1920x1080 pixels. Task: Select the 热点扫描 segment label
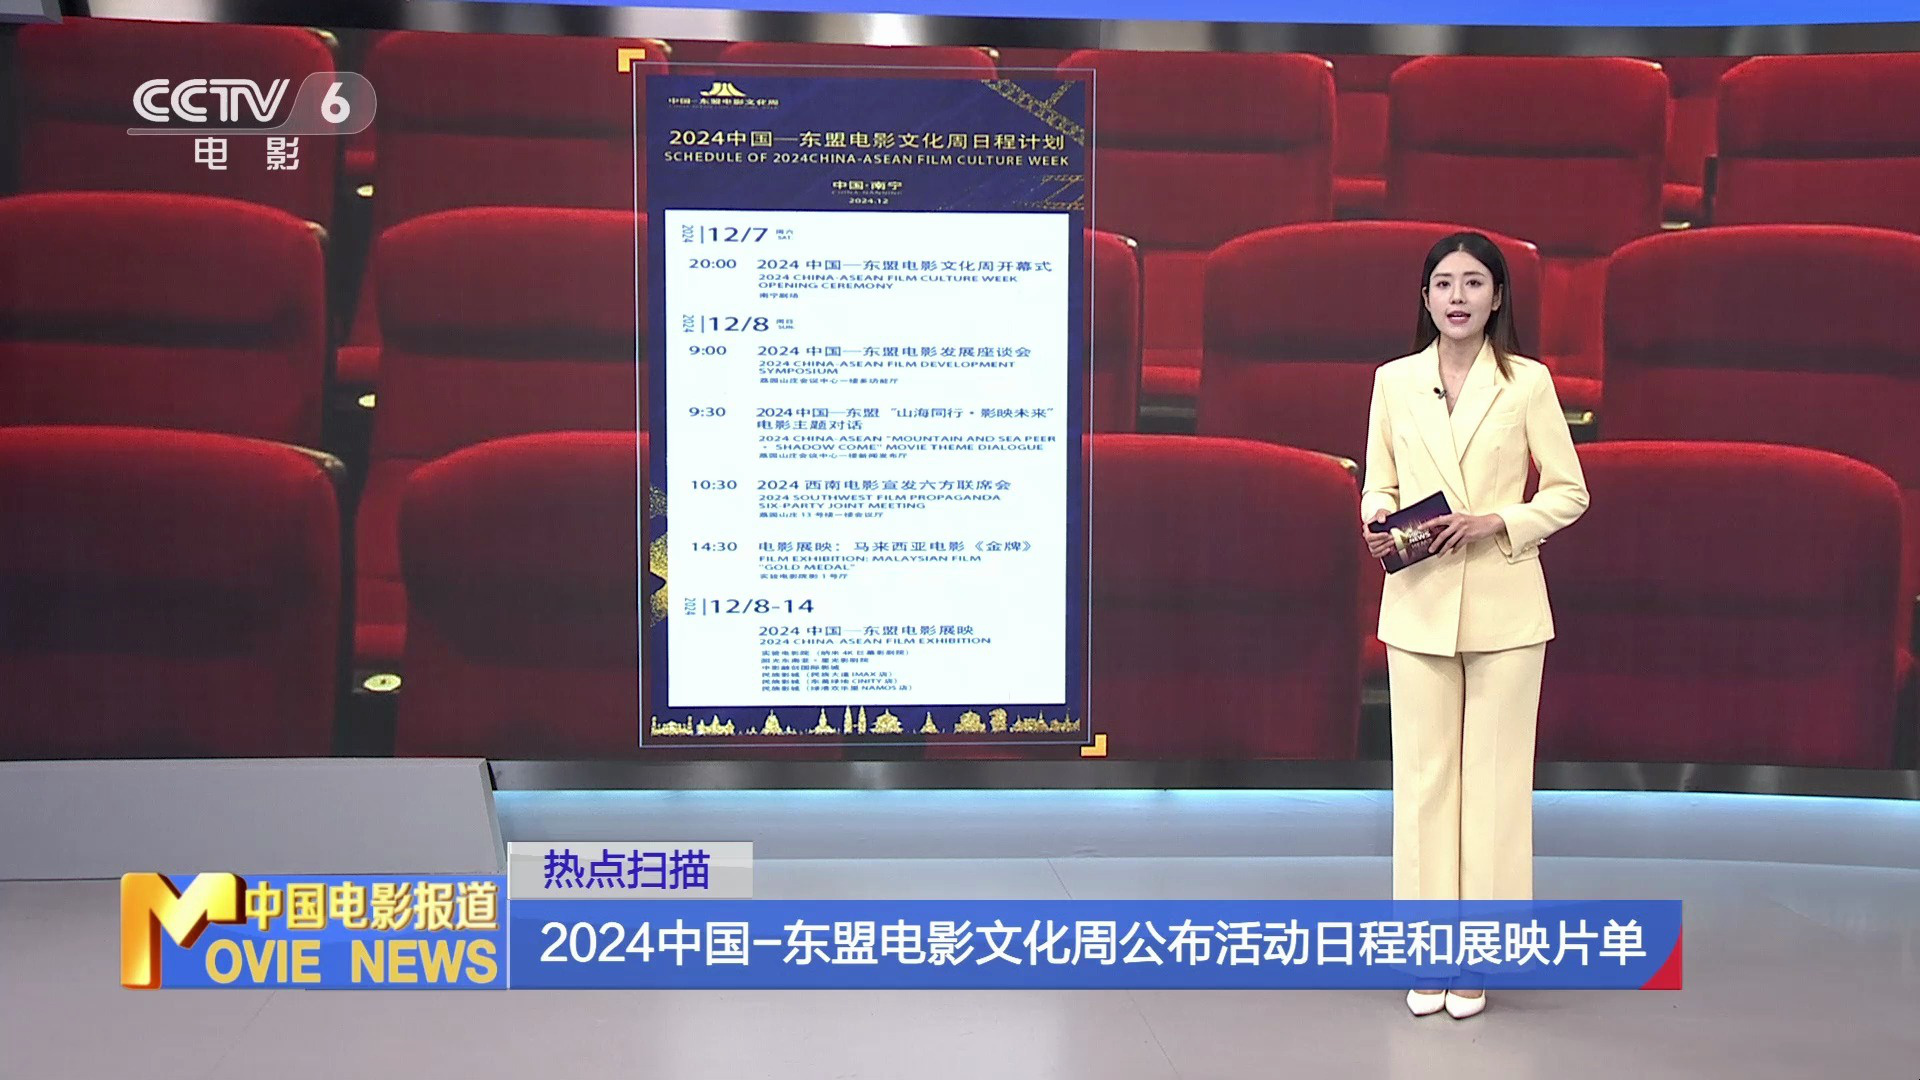(628, 870)
